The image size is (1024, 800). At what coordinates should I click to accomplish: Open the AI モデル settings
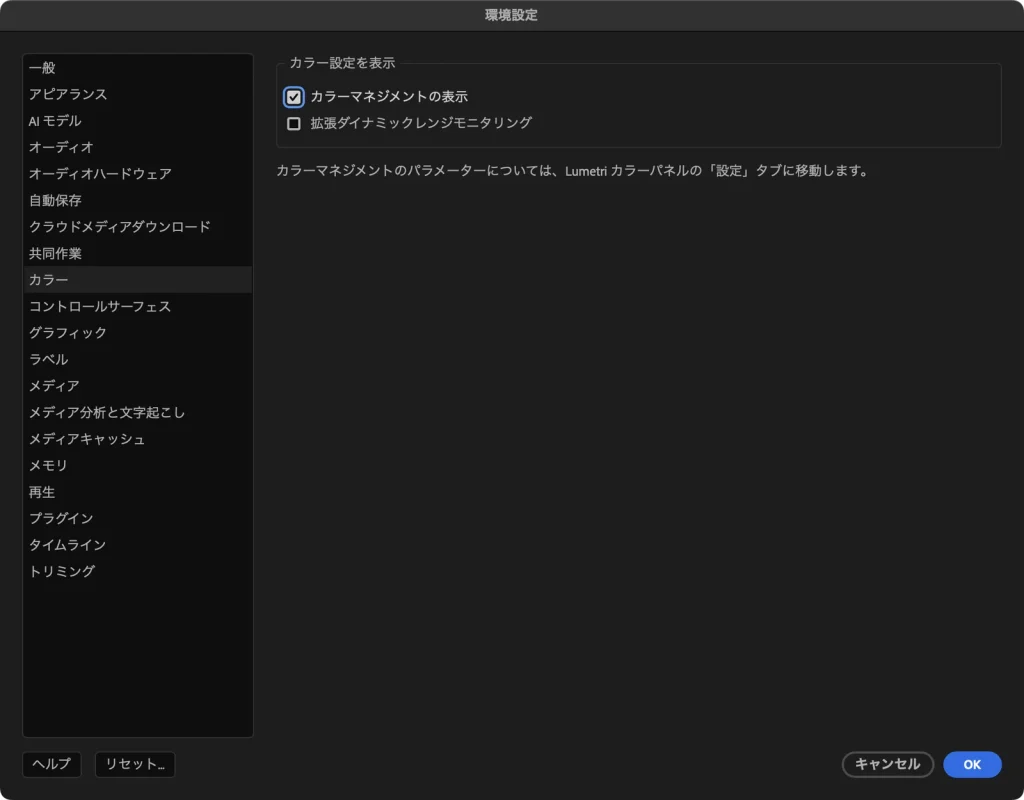[137, 121]
